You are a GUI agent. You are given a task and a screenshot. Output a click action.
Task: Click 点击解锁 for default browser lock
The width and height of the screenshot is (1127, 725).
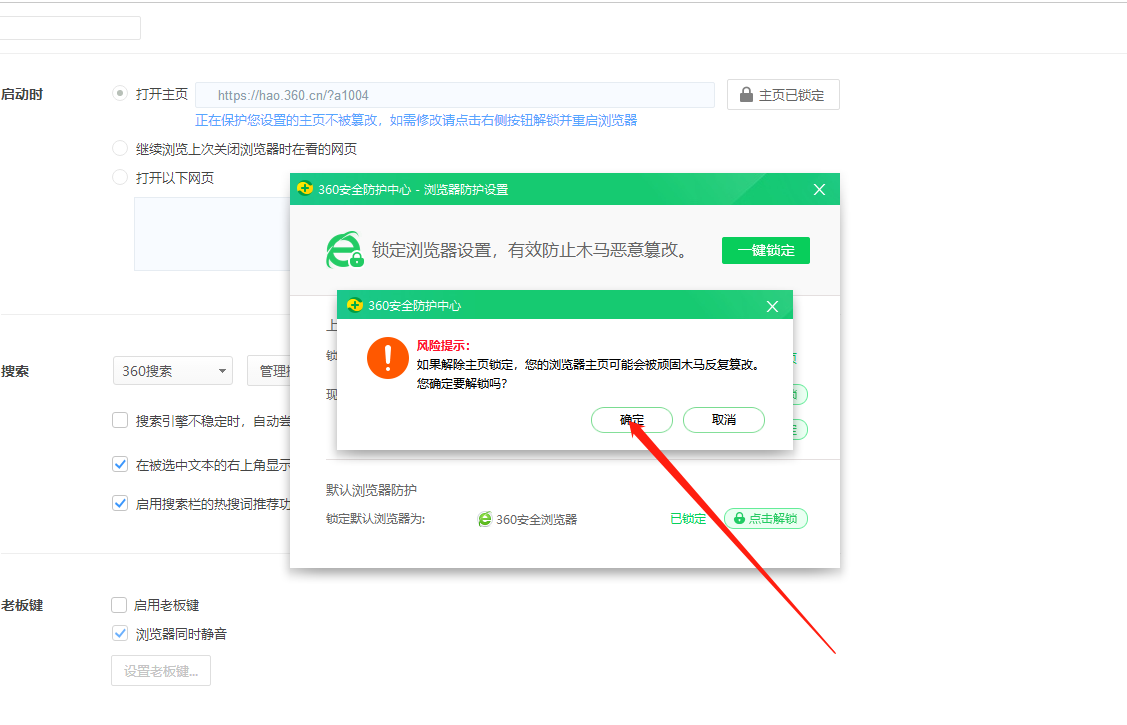pos(765,519)
